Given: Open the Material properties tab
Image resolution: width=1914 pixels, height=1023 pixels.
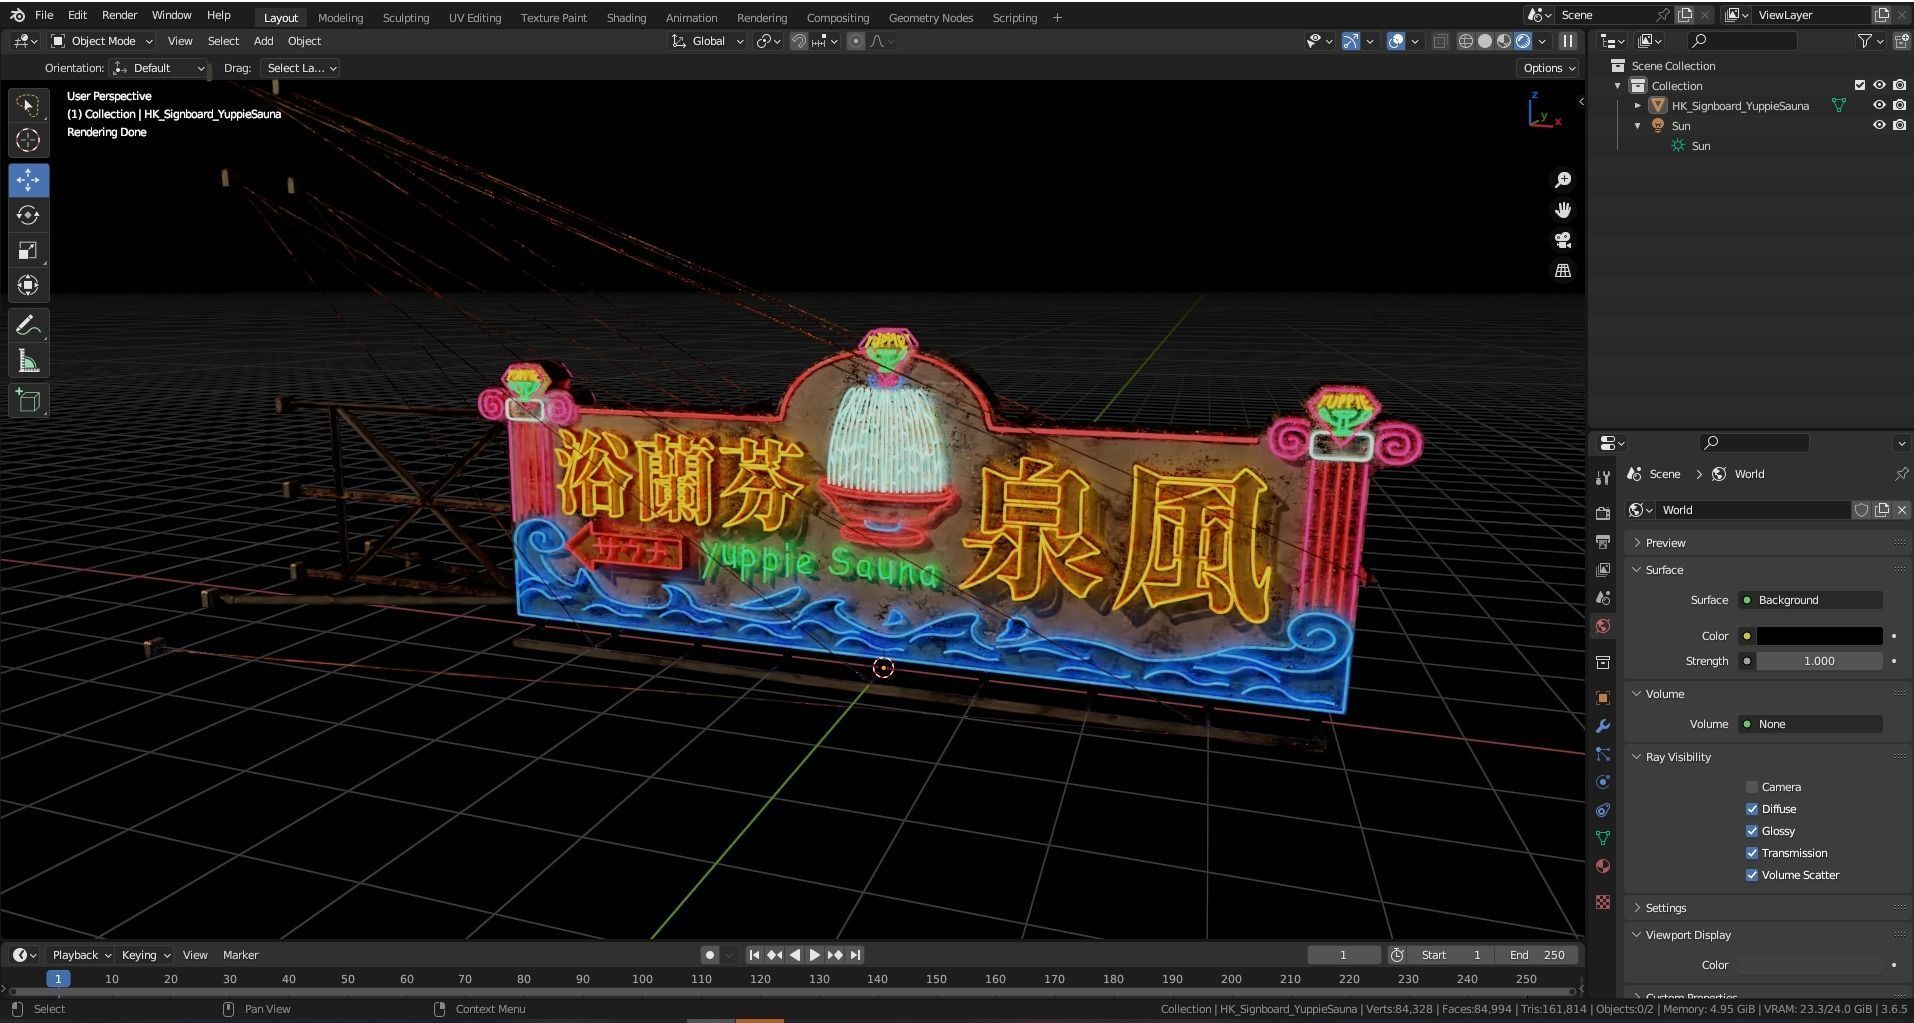Looking at the screenshot, I should [1603, 866].
